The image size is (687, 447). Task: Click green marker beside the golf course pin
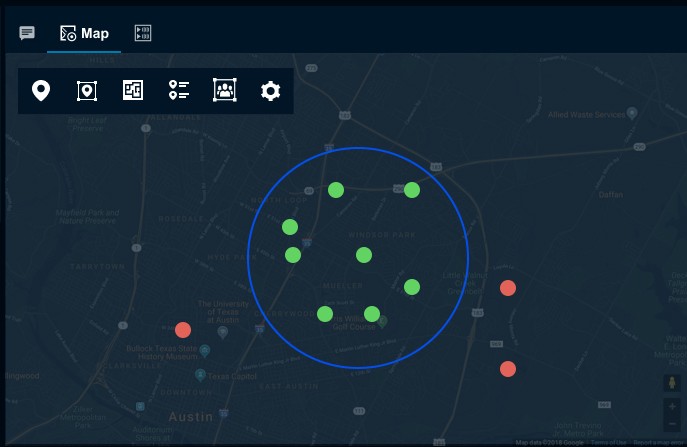pos(372,314)
